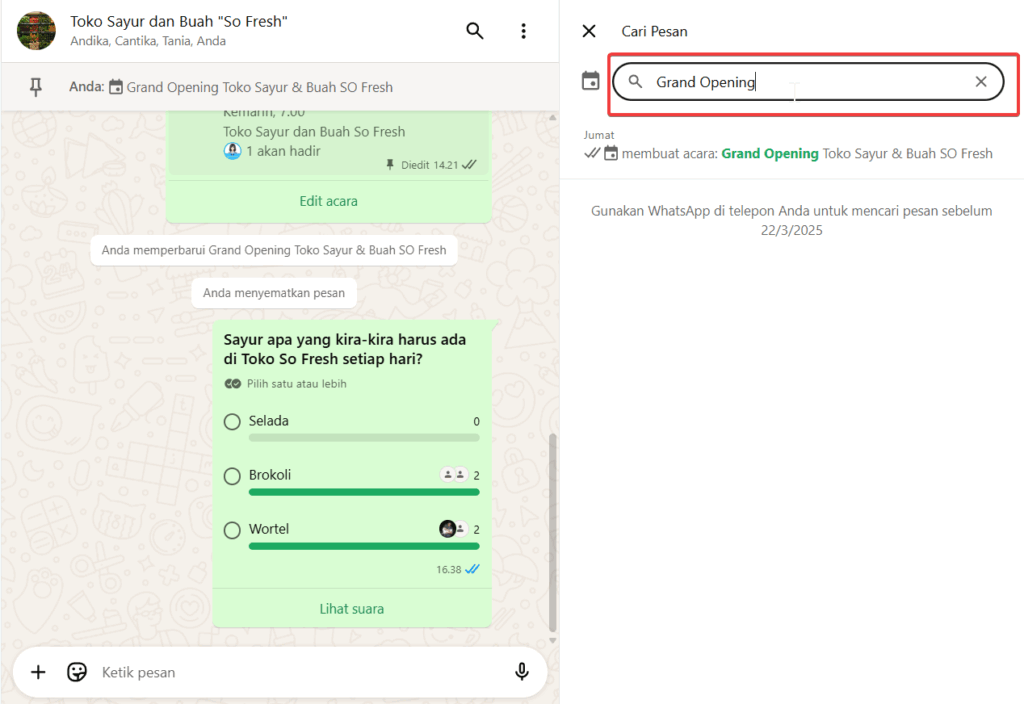Screen dimensions: 1024x704
Task: Clear the Grand Opening search text
Action: click(x=981, y=82)
